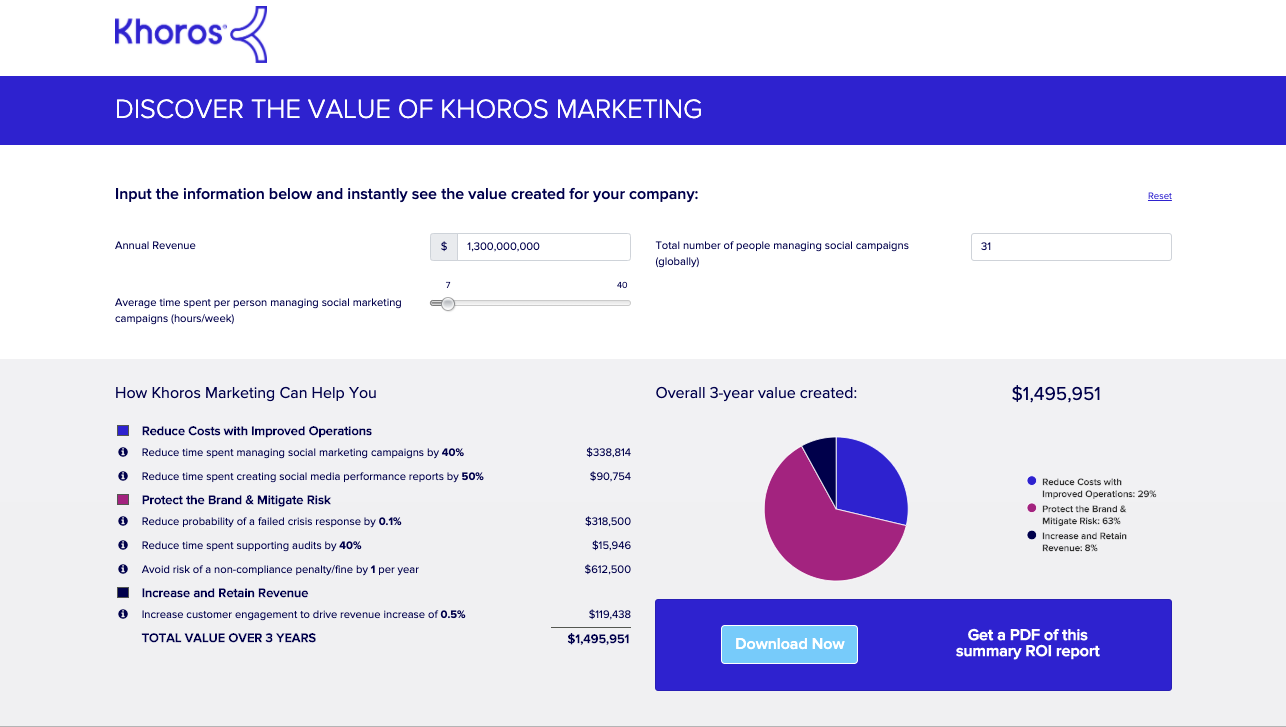Click the dark legend dot for Increase Revenue
Viewport: 1286px width, 727px height.
(1032, 535)
